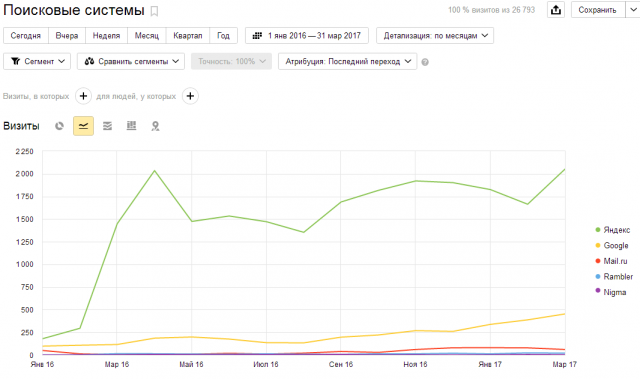Image resolution: width=640 pixels, height=379 pixels.
Task: Open the date range picker field
Action: 307,35
